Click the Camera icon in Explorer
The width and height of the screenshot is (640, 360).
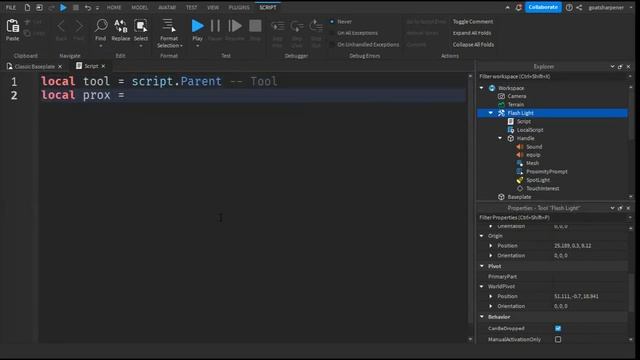501,96
